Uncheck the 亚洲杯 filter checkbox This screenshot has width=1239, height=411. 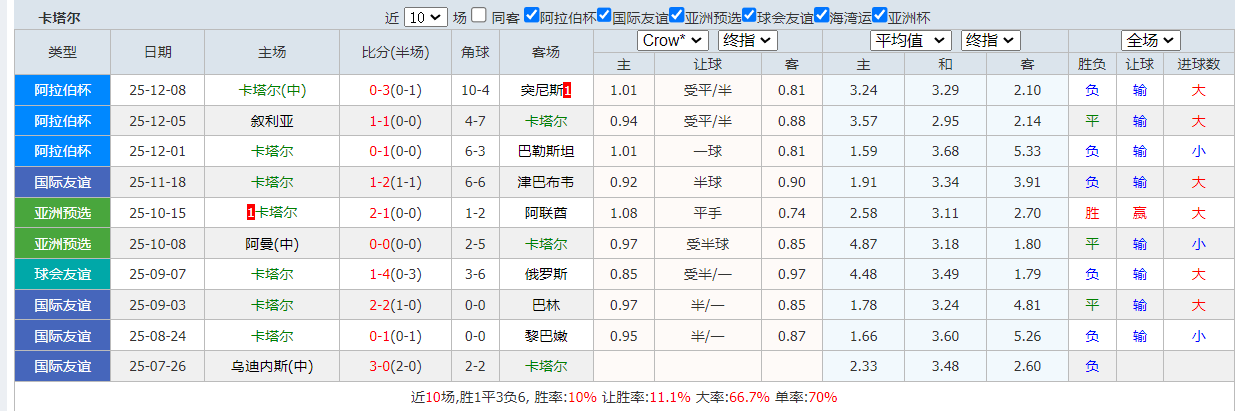(x=880, y=15)
